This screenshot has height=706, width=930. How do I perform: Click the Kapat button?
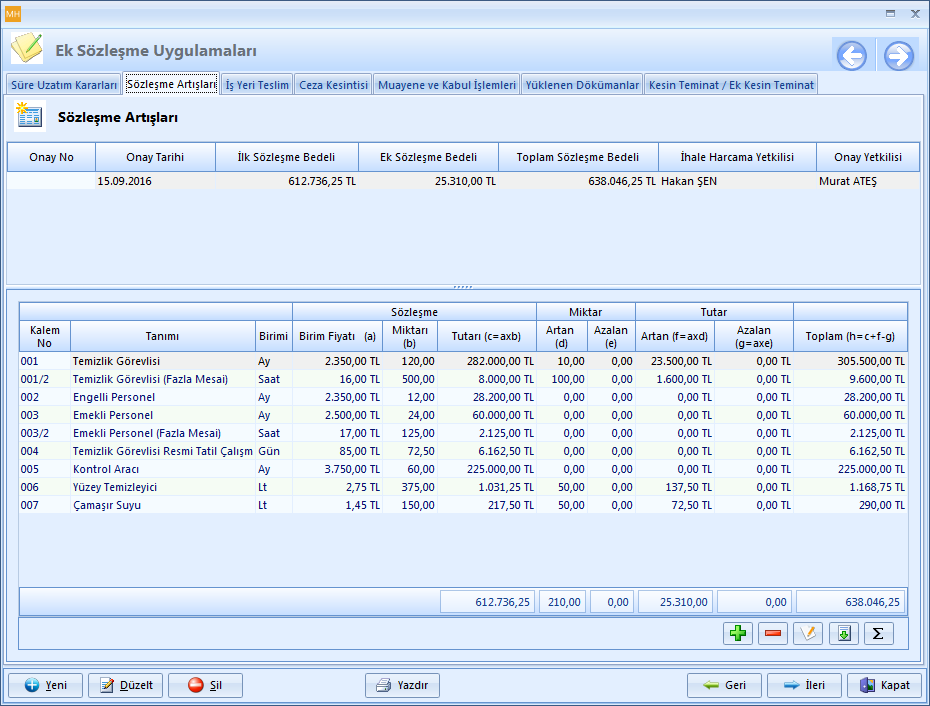coord(884,685)
